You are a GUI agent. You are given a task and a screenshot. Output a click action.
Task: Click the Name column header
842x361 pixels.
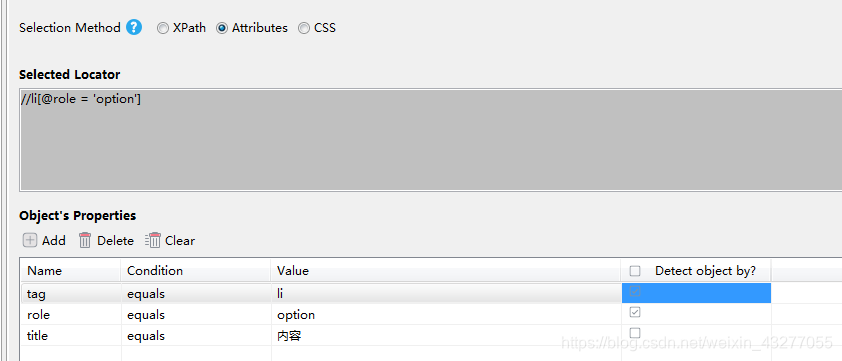tap(71, 271)
